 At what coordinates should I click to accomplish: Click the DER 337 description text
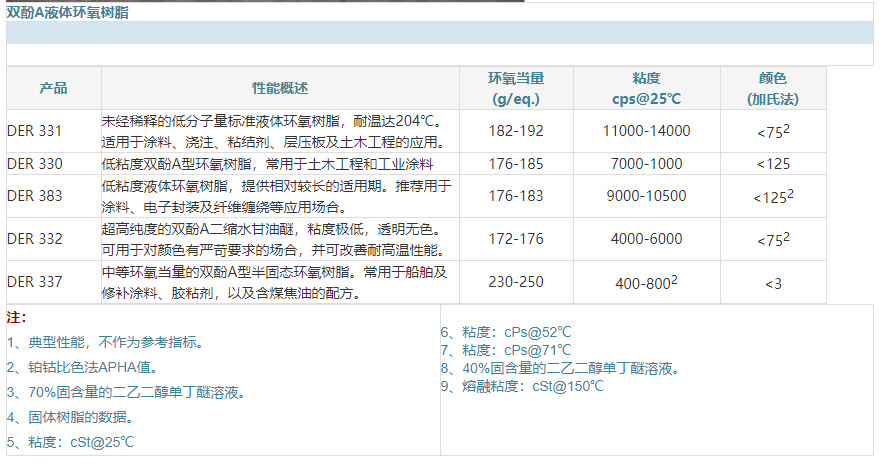(x=275, y=282)
